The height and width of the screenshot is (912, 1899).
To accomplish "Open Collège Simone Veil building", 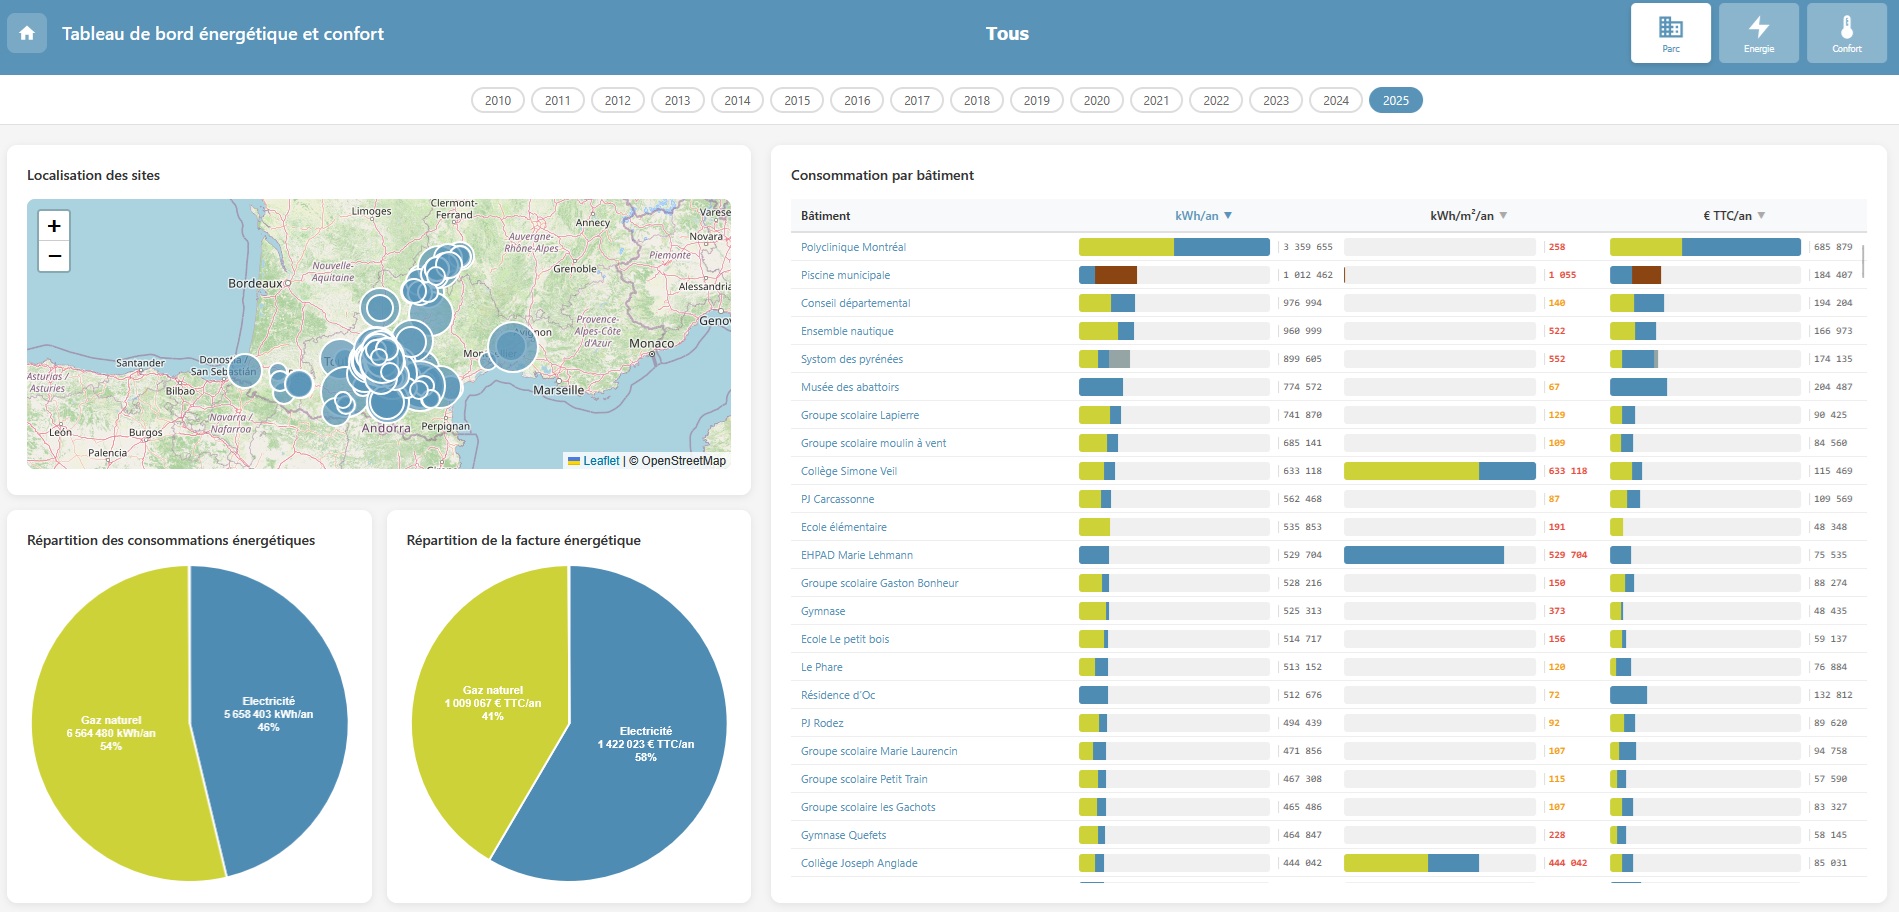I will click(849, 471).
